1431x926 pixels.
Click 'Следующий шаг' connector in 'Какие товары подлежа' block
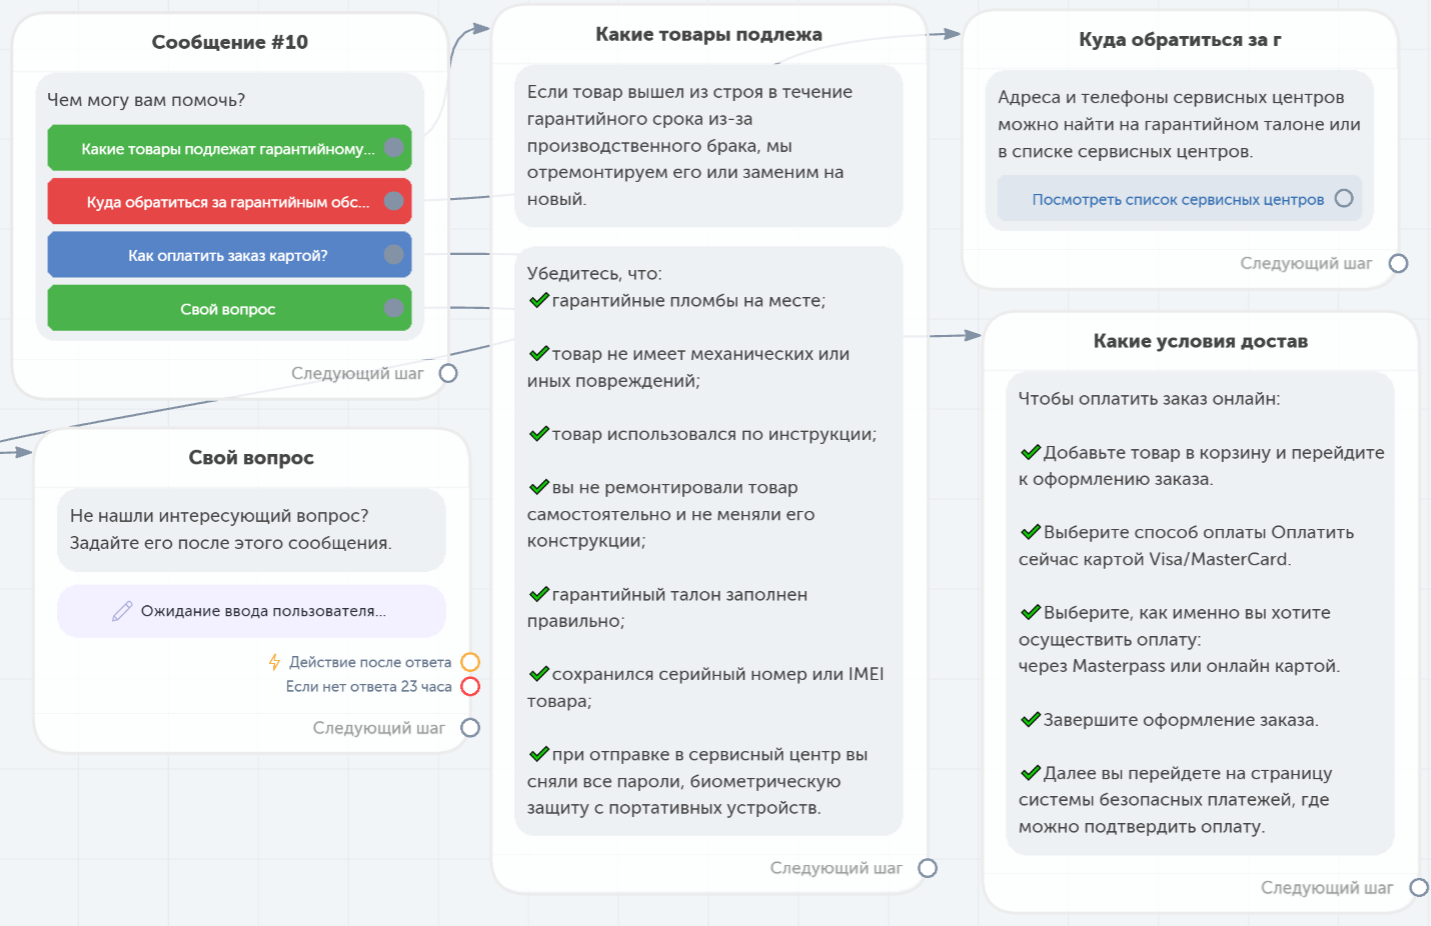(927, 868)
